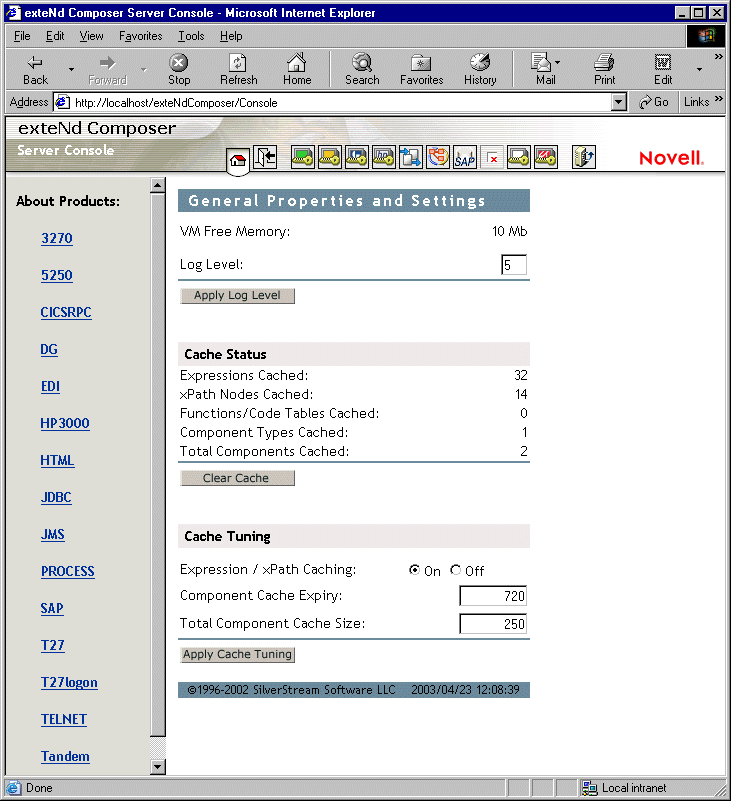
Task: Open the File menu
Action: click(x=22, y=36)
